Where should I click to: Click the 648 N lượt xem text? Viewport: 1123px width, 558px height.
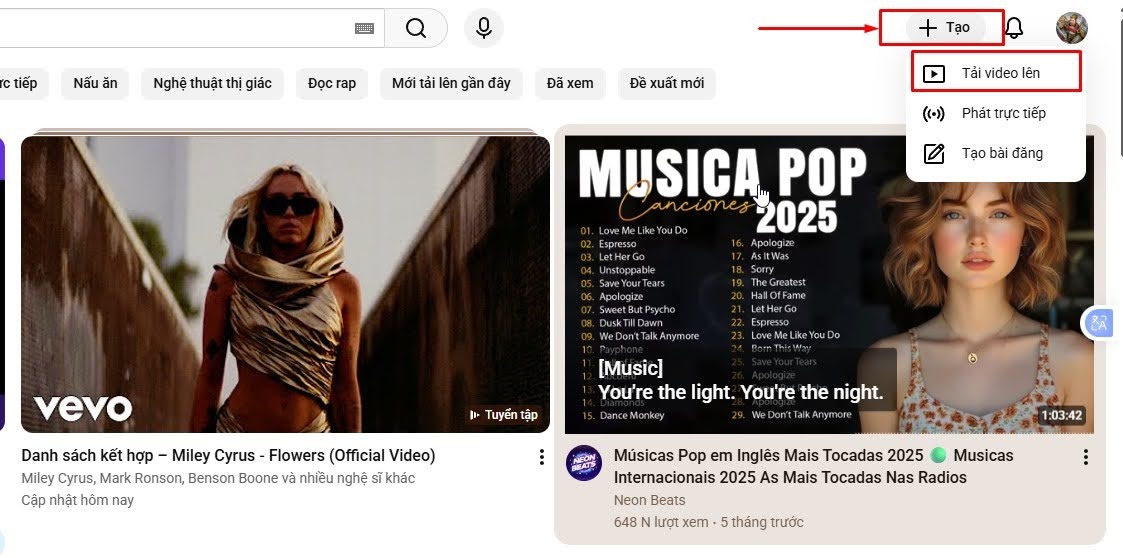pos(661,522)
